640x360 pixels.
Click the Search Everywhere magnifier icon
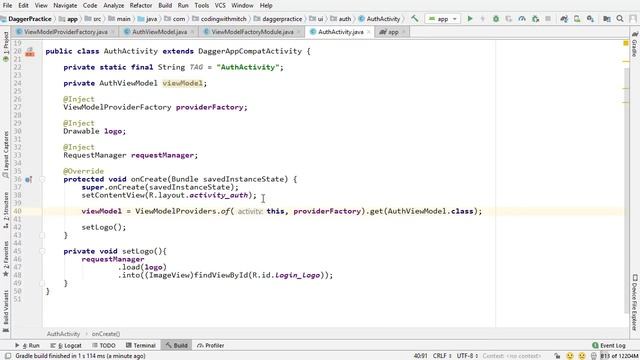click(620, 19)
